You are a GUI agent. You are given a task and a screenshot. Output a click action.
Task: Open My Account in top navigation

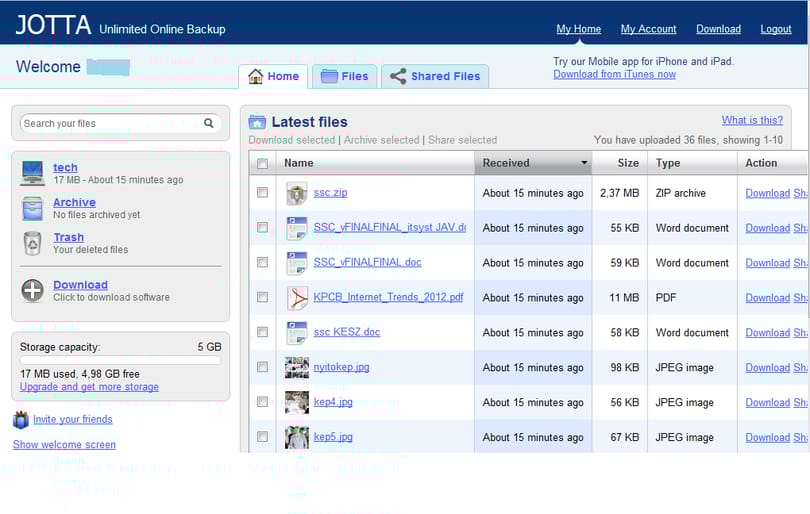point(648,29)
